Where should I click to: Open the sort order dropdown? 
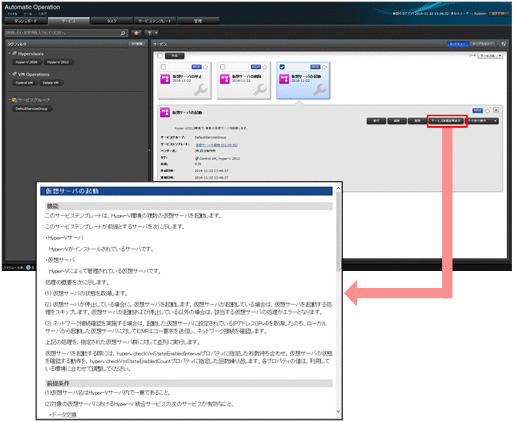click(x=490, y=56)
